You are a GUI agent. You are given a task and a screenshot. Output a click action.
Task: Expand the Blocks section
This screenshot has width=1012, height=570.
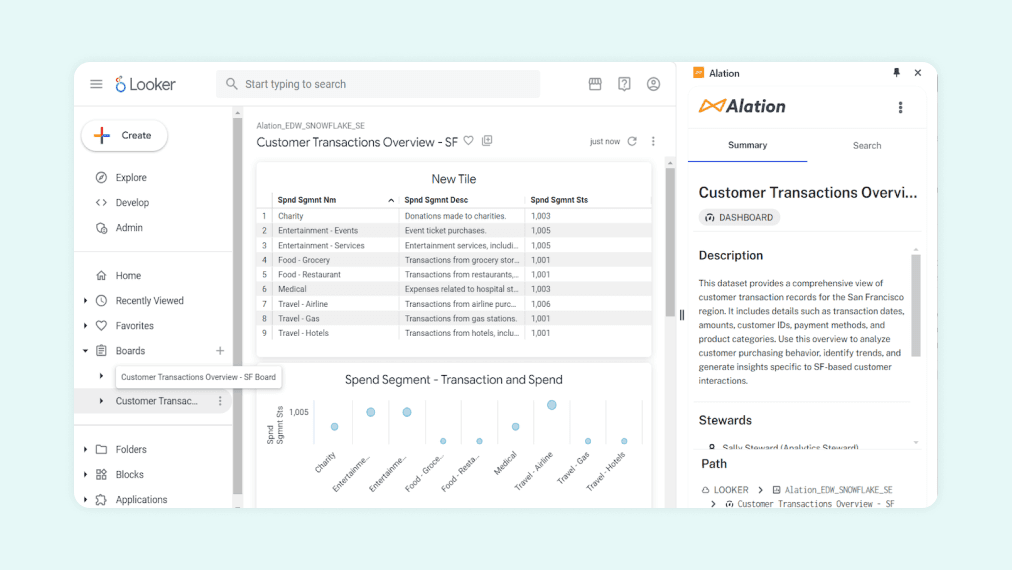(x=86, y=474)
